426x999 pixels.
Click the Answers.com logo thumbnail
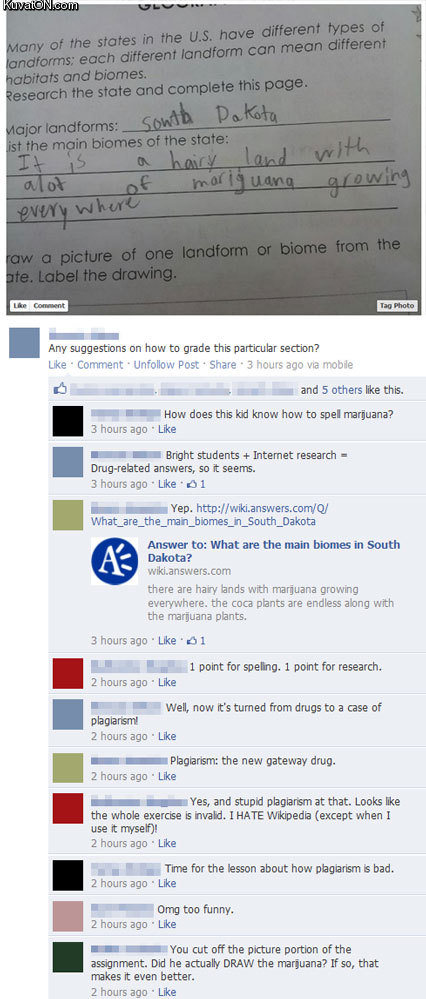click(x=115, y=561)
